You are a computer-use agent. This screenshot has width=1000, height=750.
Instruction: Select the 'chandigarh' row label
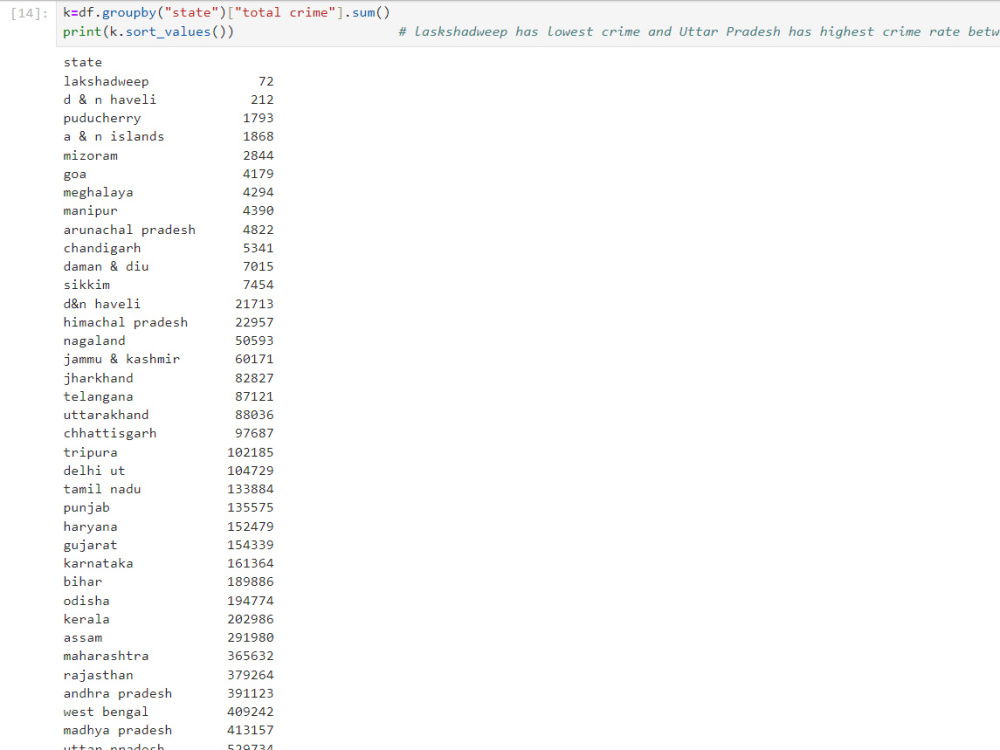(102, 248)
